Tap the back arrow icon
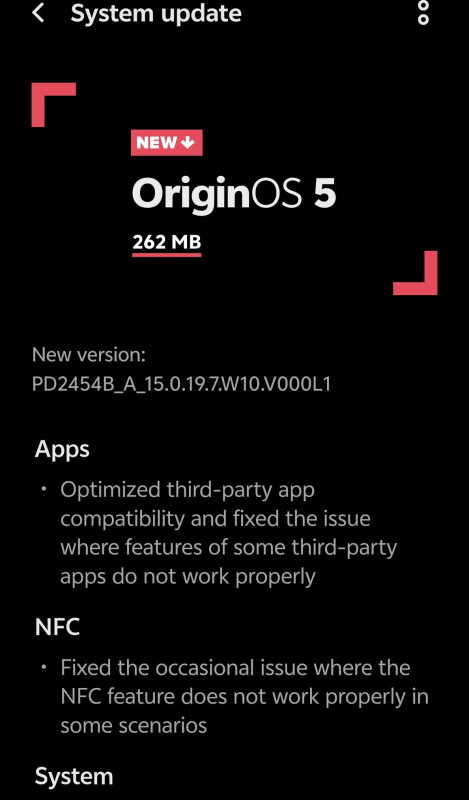This screenshot has height=800, width=469. (38, 14)
